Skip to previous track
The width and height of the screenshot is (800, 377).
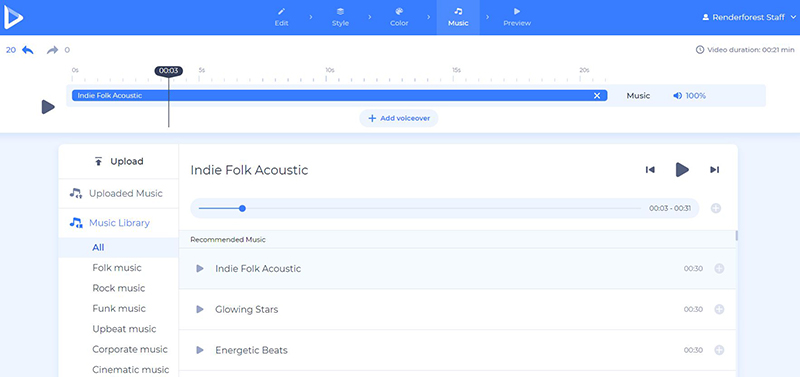coord(650,170)
